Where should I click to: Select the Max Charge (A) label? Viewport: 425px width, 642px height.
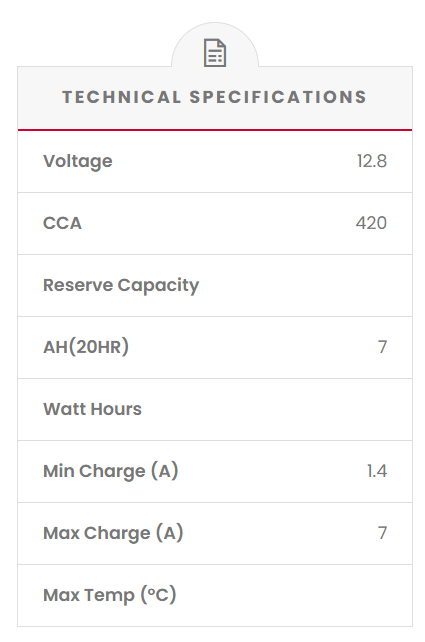click(113, 533)
